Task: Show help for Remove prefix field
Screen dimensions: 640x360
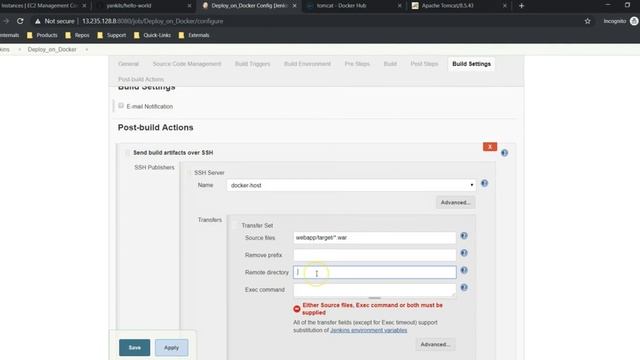Action: point(464,253)
